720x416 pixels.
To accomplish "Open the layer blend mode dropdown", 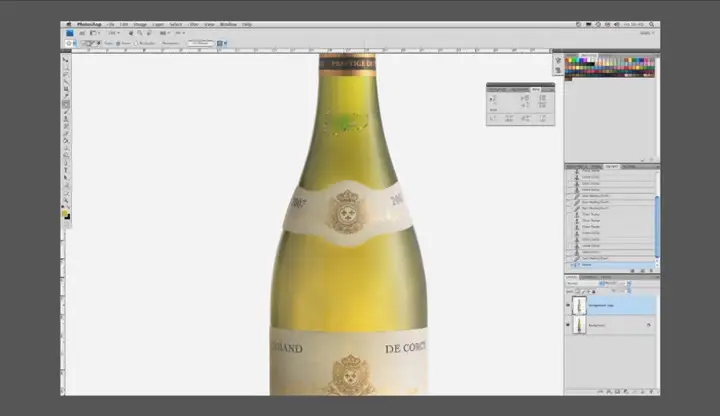I will 586,283.
